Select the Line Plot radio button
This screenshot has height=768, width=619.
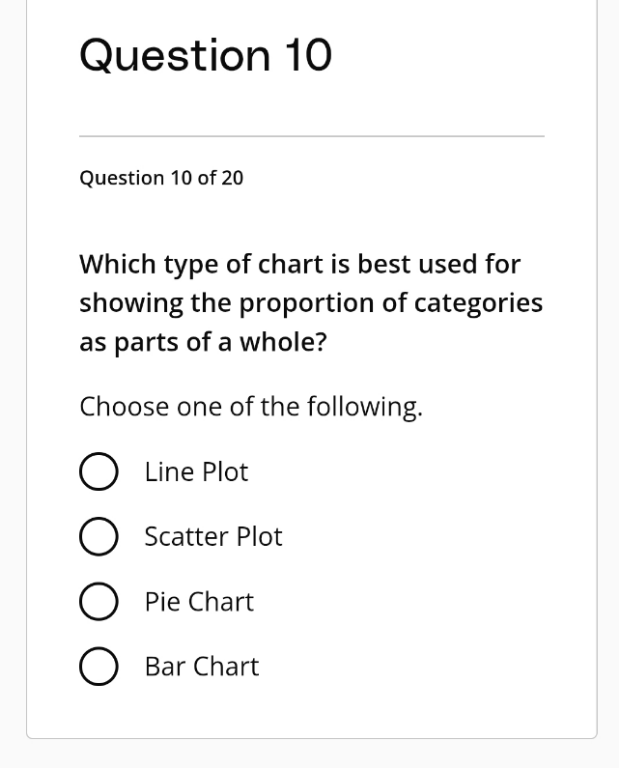tap(98, 471)
